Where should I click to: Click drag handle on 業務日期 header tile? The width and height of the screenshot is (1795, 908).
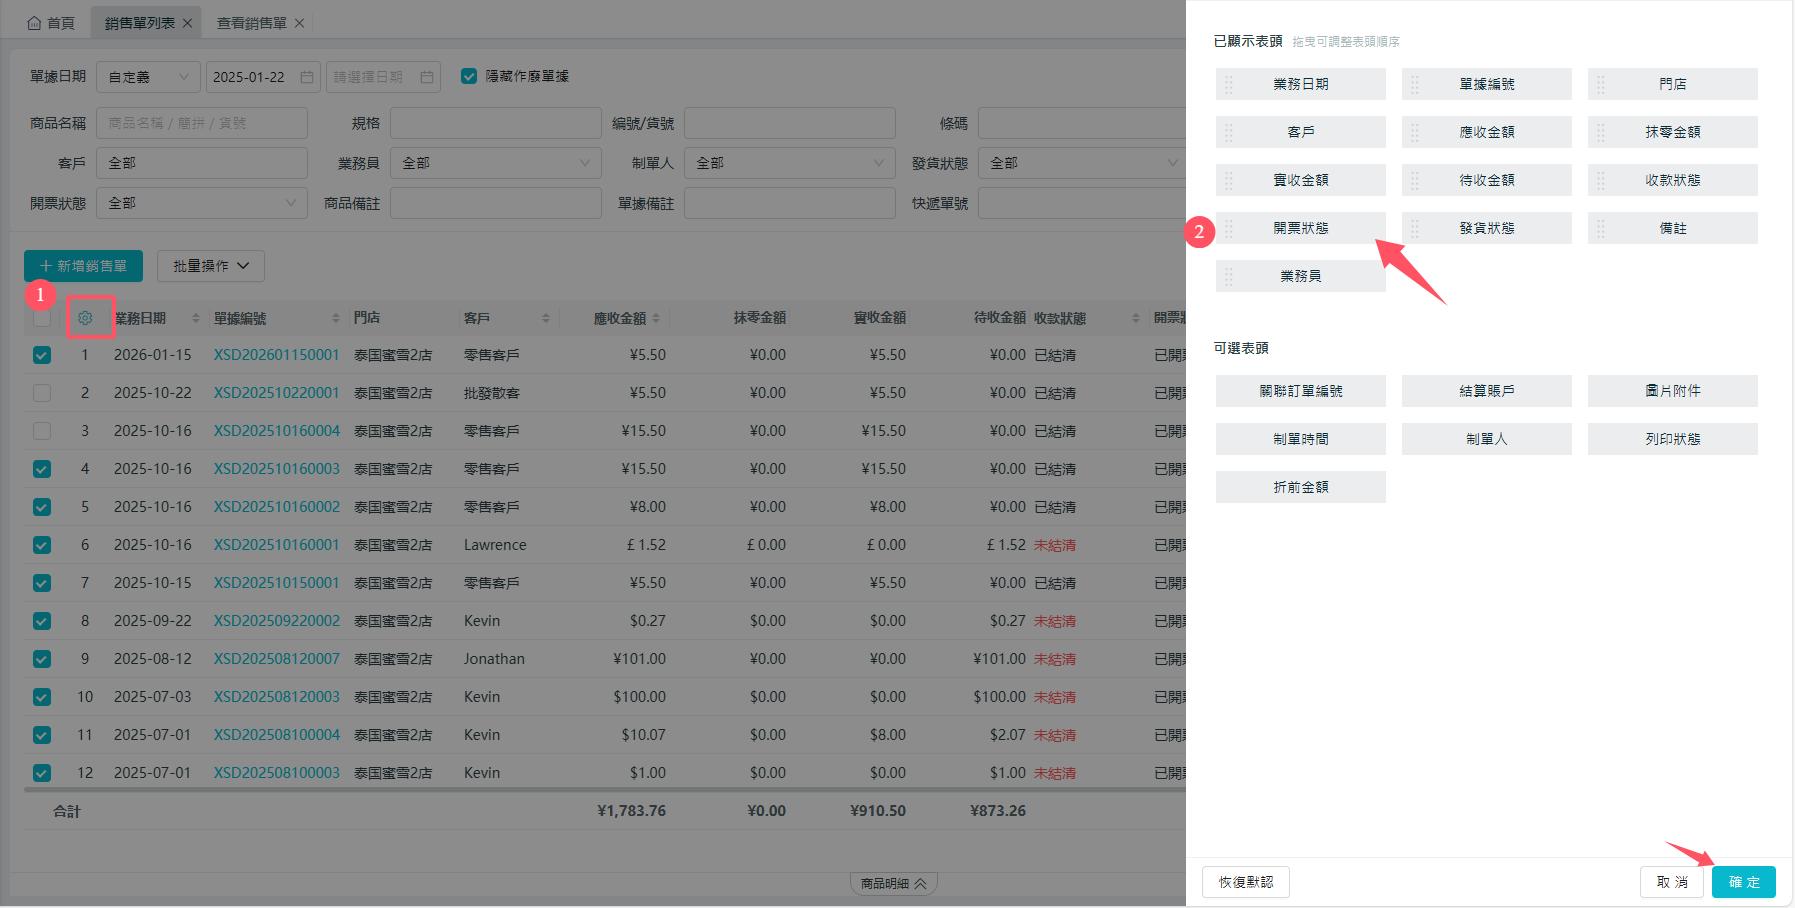(x=1229, y=85)
